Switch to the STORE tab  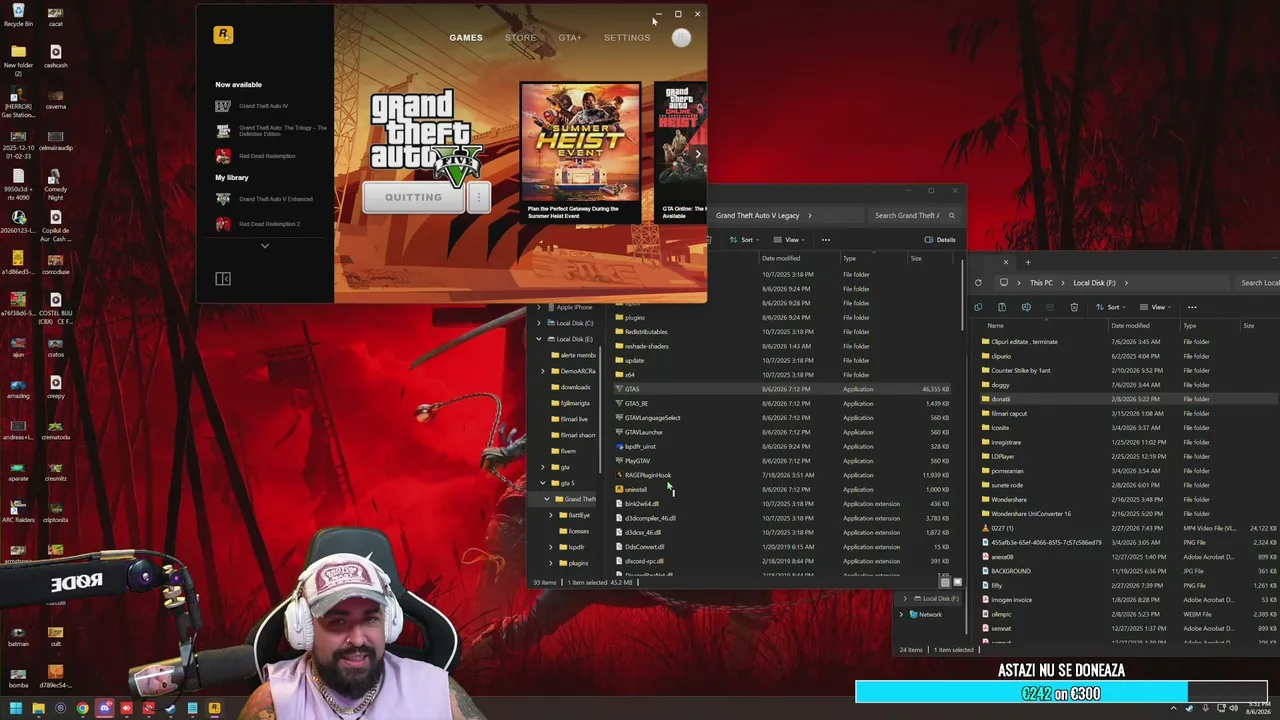[x=520, y=38]
